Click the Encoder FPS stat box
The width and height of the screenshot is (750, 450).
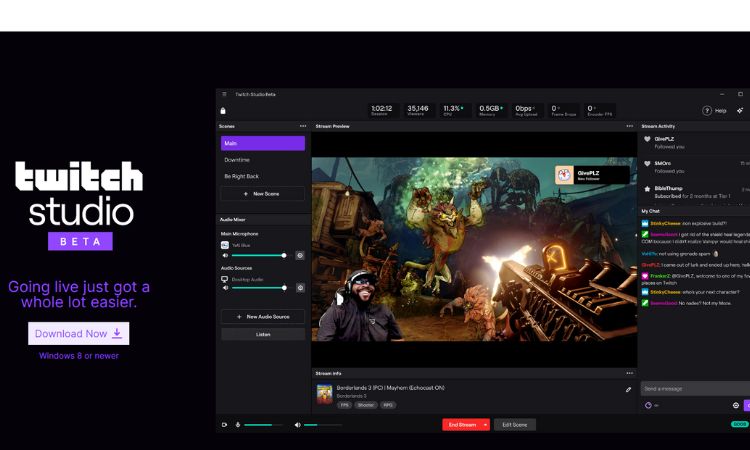[599, 110]
